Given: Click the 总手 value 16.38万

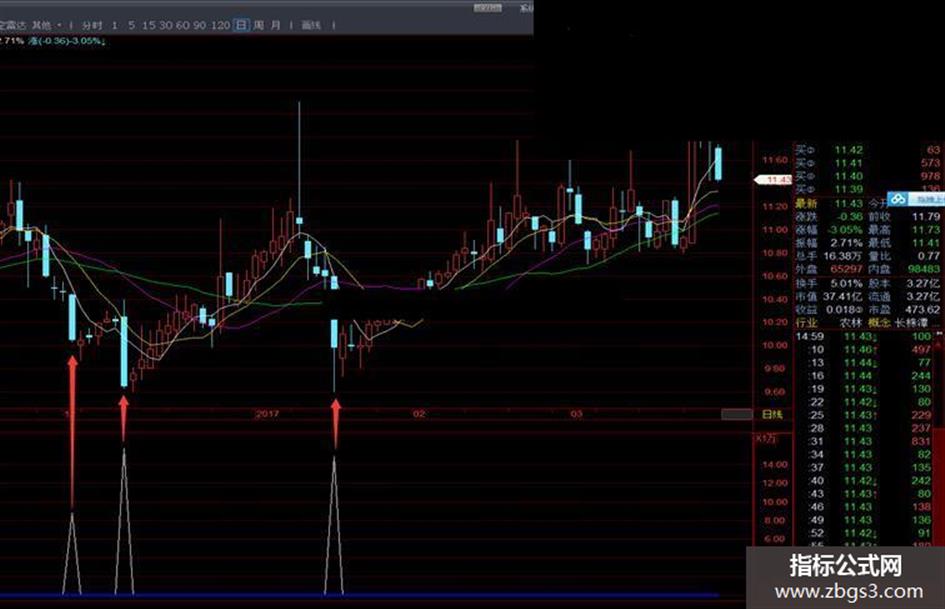Looking at the screenshot, I should [x=844, y=256].
